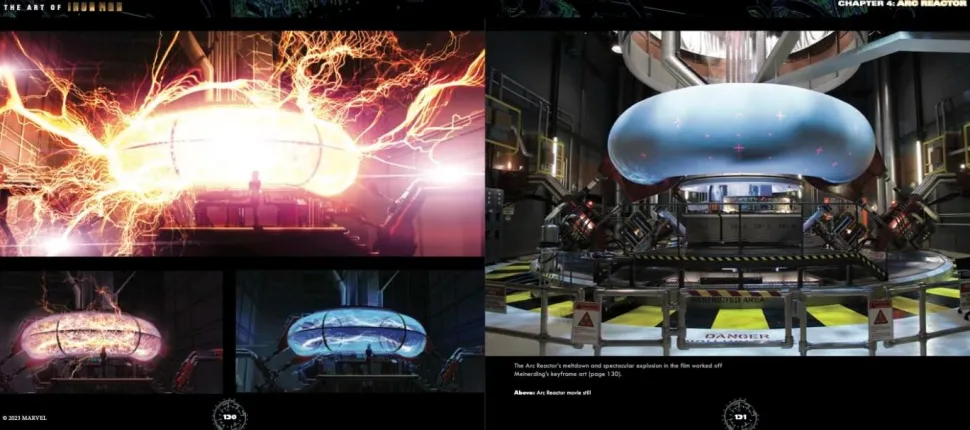Viewport: 970px width, 430px height.
Task: Open the small pink overloading reactor image
Action: click(x=111, y=332)
